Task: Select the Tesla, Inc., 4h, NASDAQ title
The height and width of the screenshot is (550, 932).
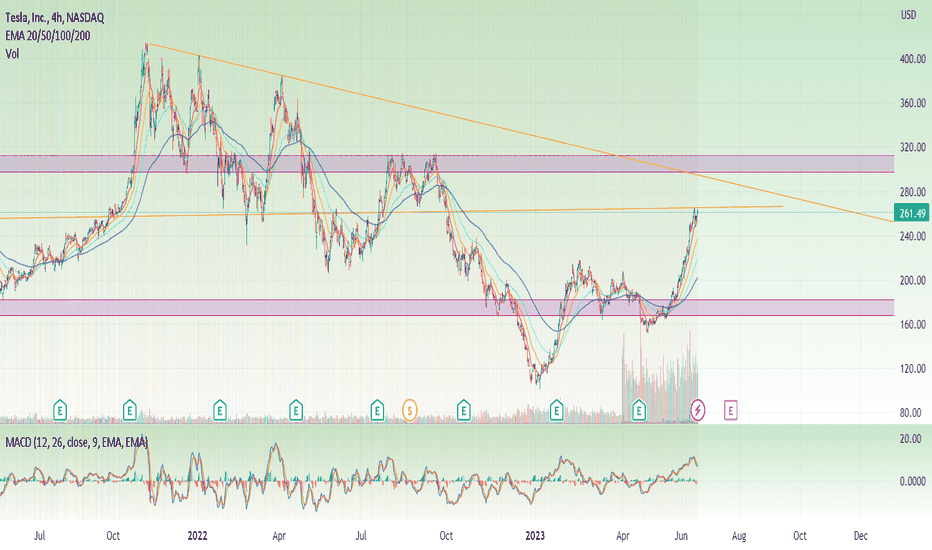Action: point(55,18)
